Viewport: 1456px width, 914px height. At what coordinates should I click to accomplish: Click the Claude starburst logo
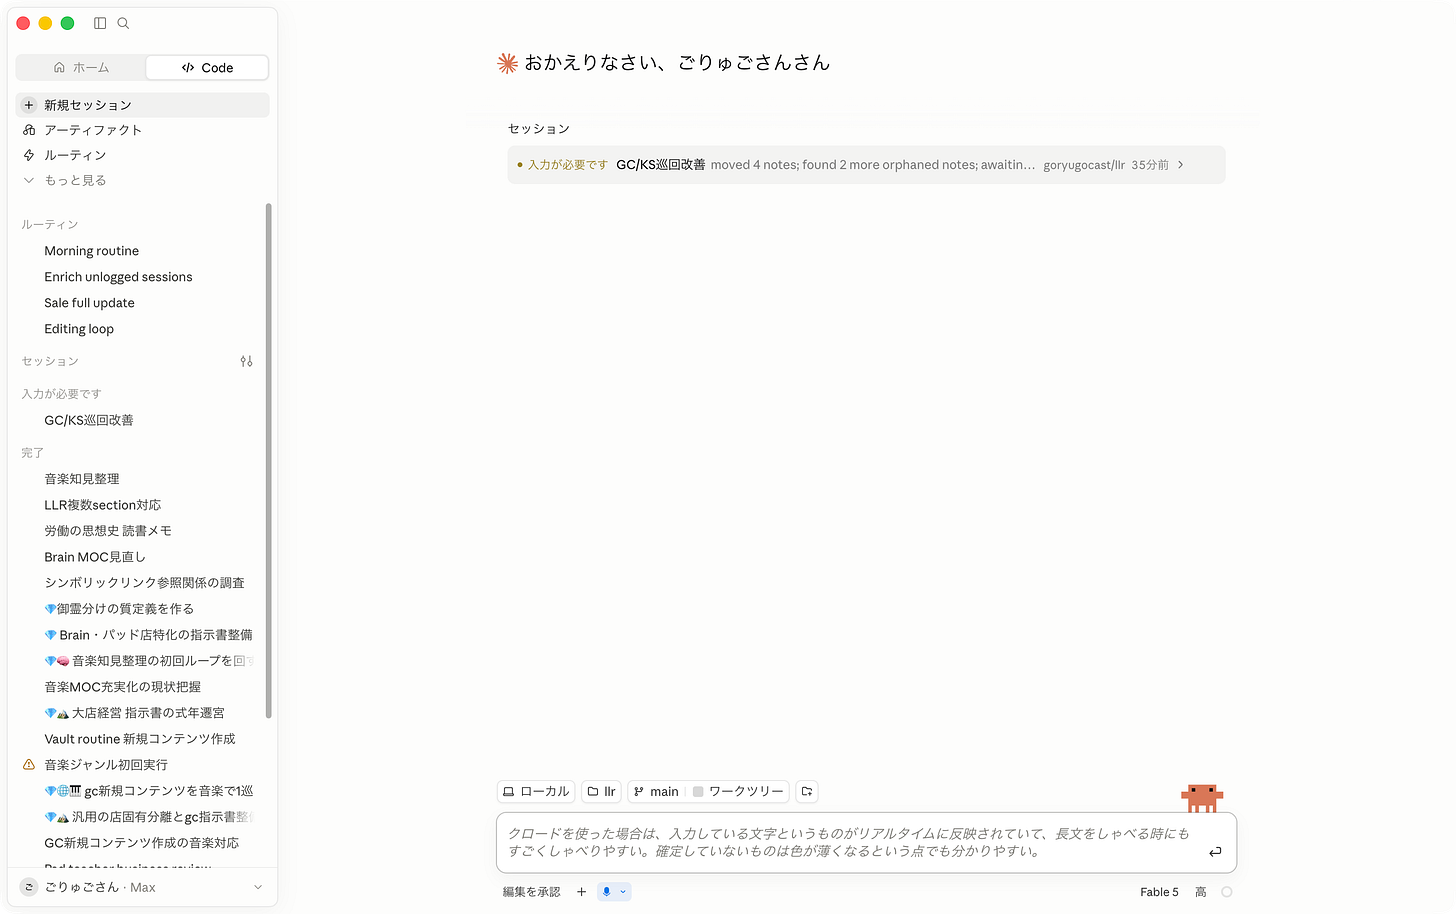[508, 63]
